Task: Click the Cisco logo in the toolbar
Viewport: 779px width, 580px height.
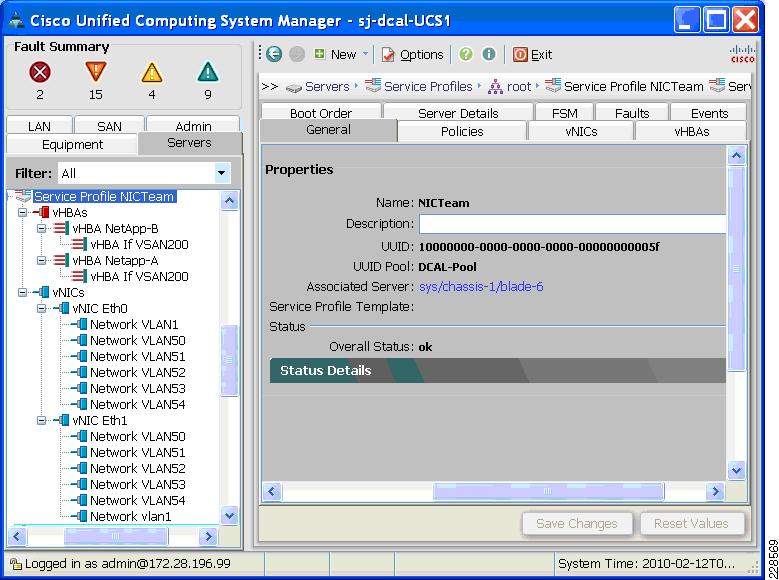Action: (742, 54)
